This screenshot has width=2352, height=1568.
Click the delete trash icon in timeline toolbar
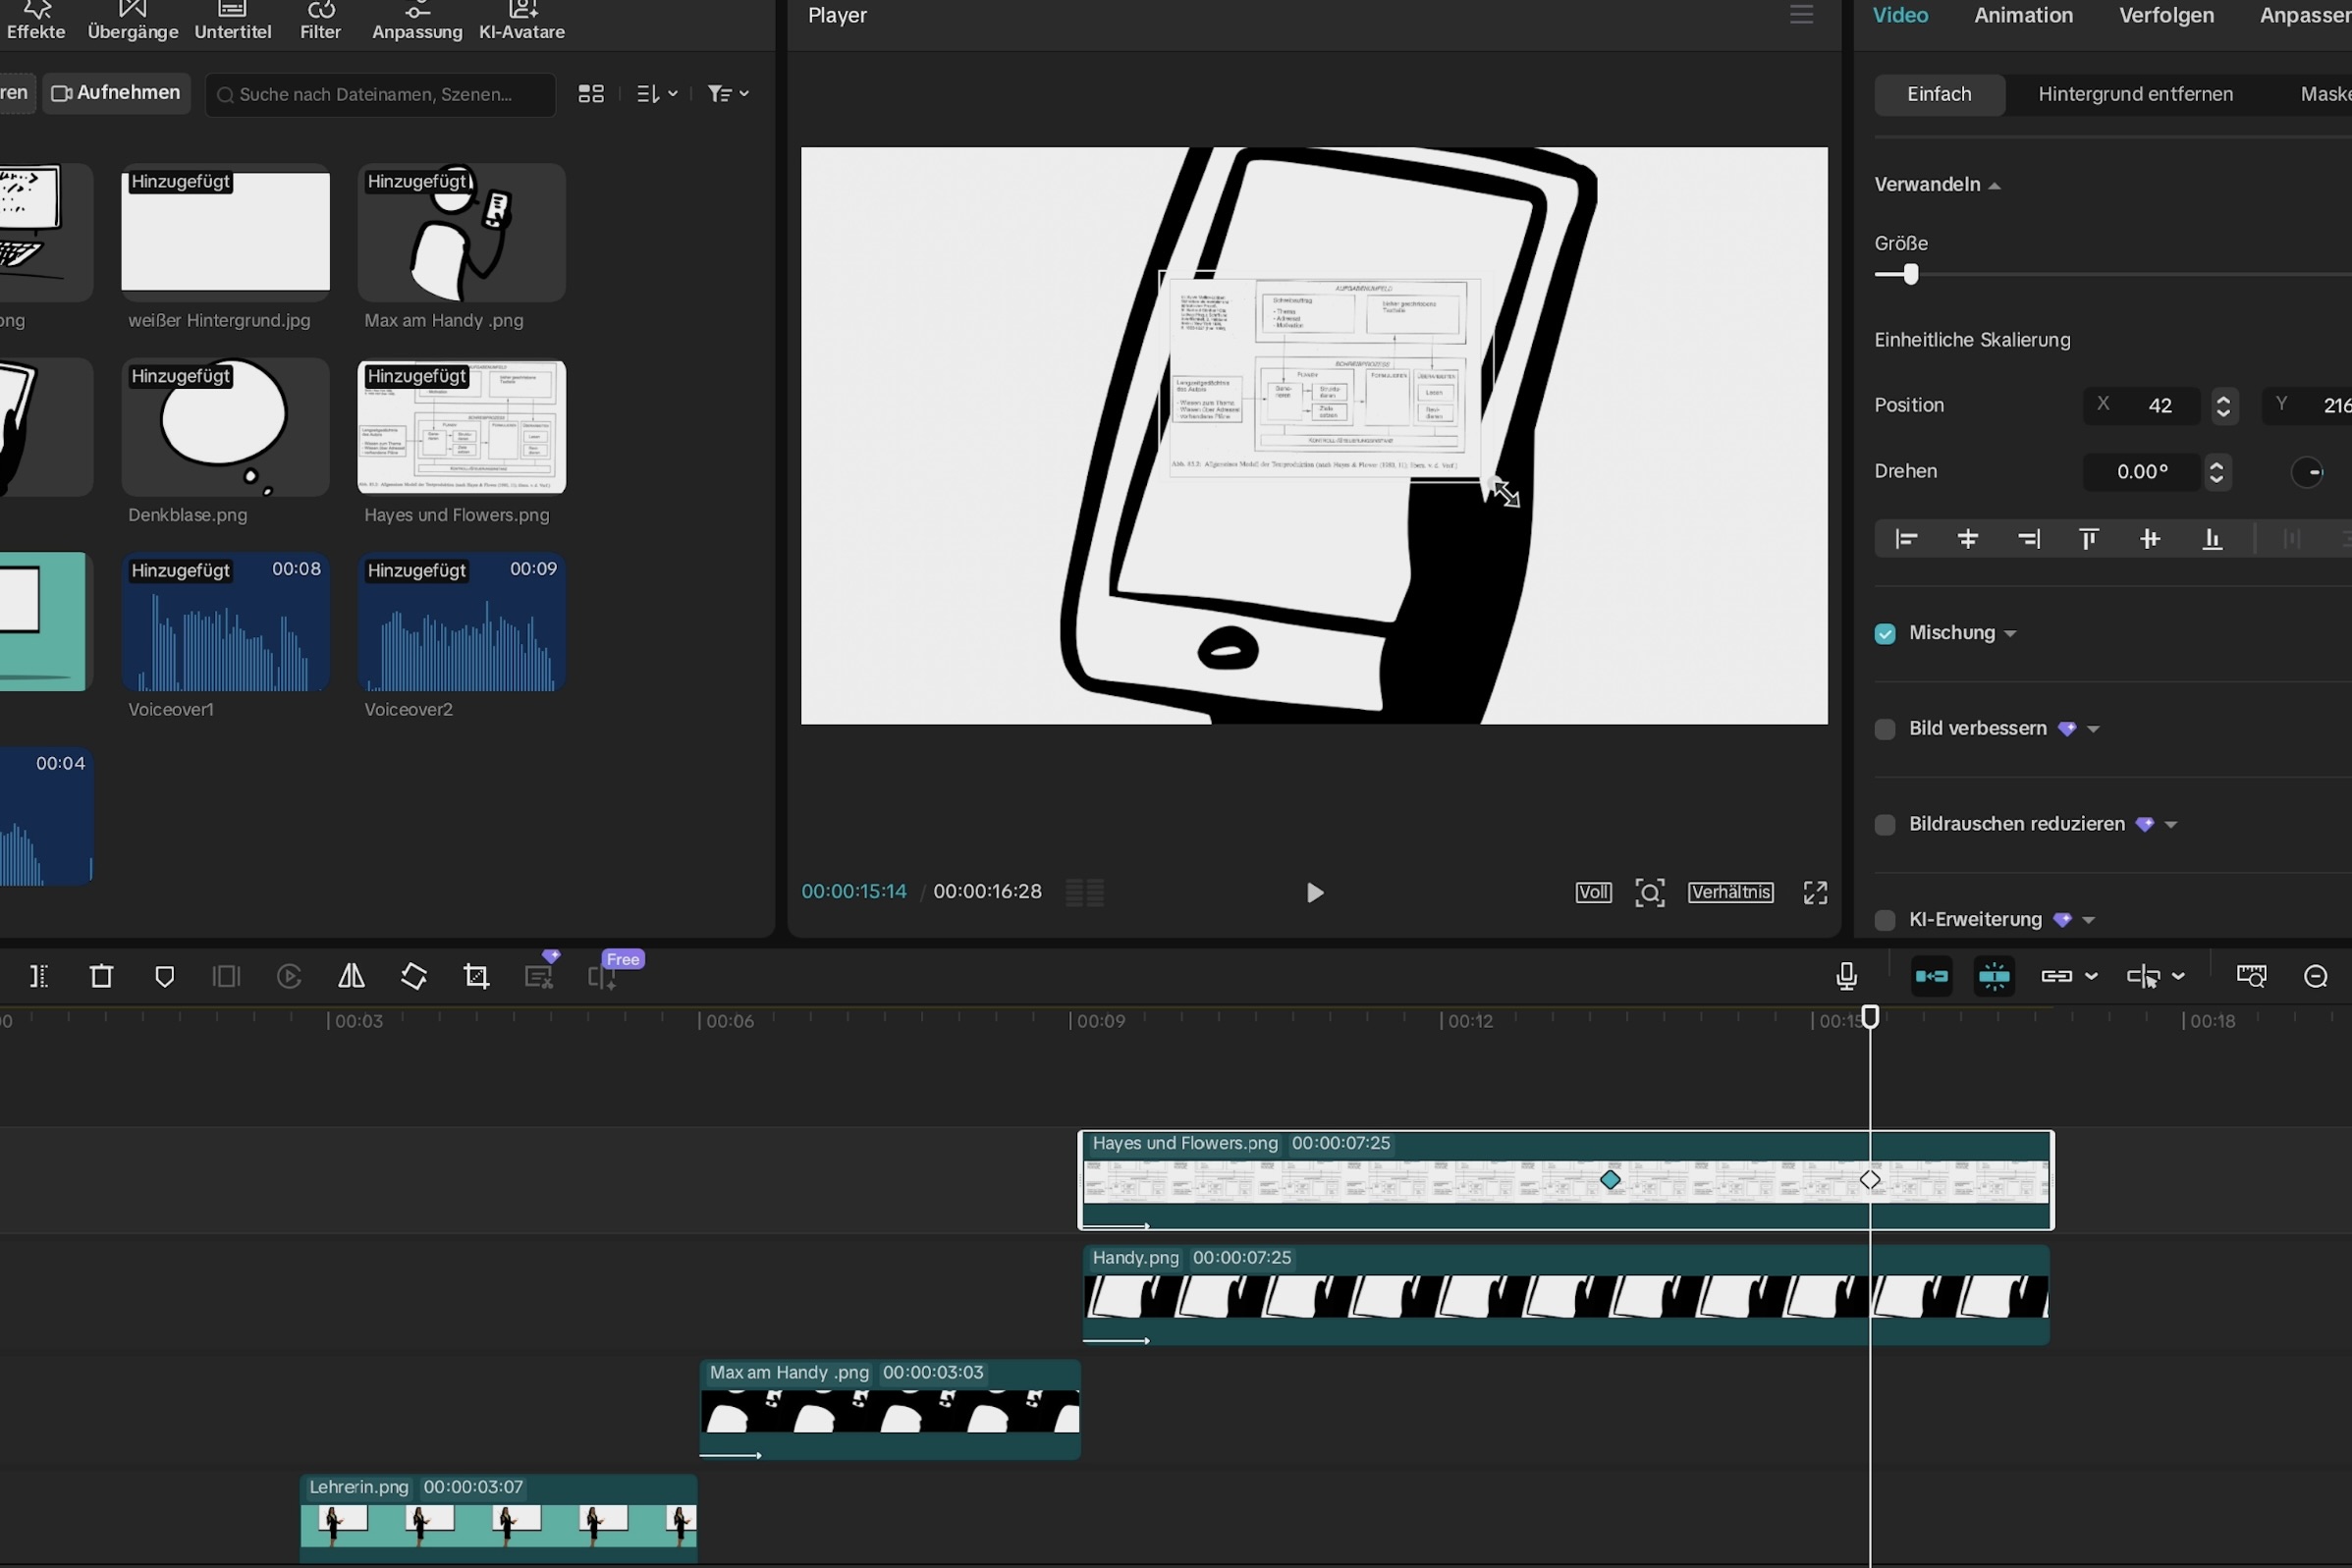click(x=101, y=976)
